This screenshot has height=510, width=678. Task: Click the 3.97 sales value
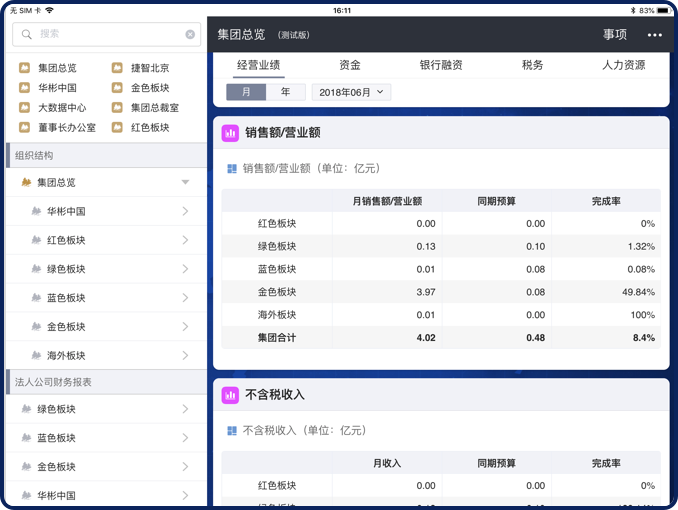click(426, 292)
